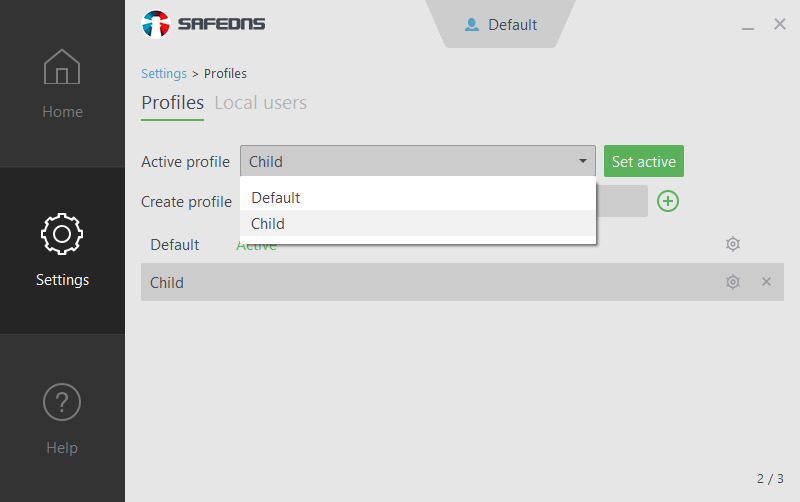Click the user icon in Default tab
Image resolution: width=800 pixels, height=502 pixels.
tap(472, 25)
